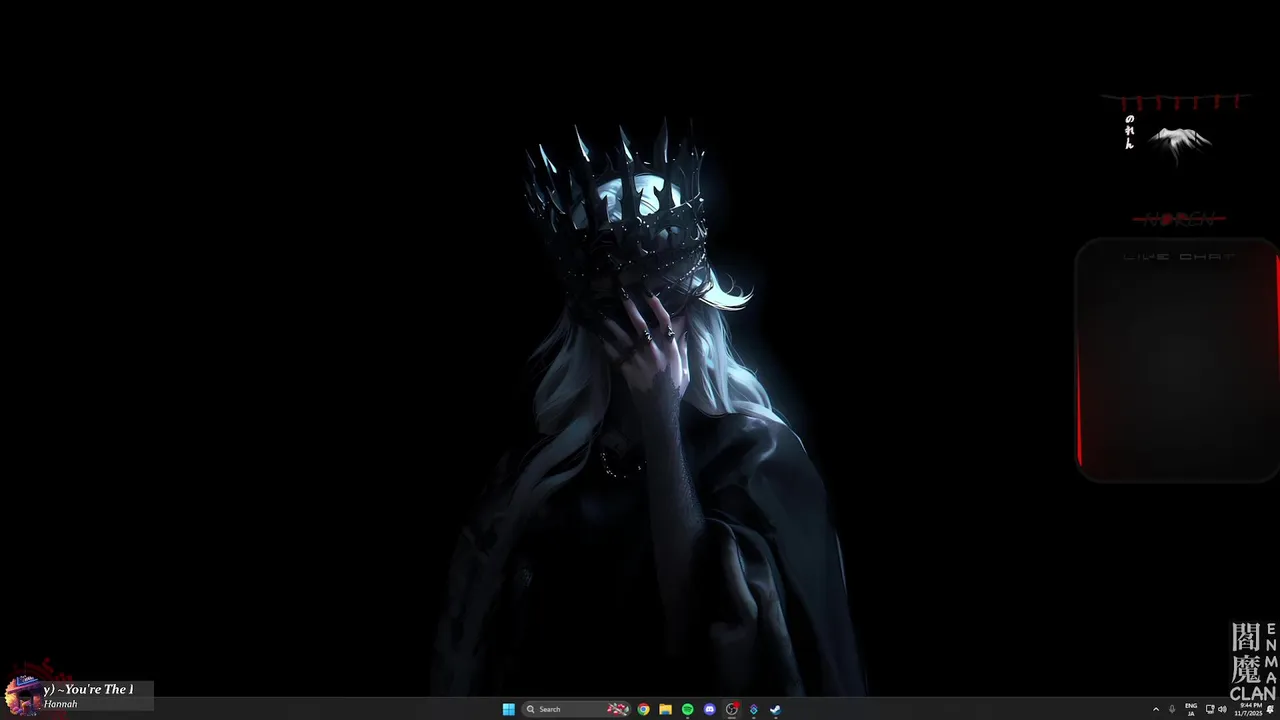Open Steam from the taskbar

775,709
